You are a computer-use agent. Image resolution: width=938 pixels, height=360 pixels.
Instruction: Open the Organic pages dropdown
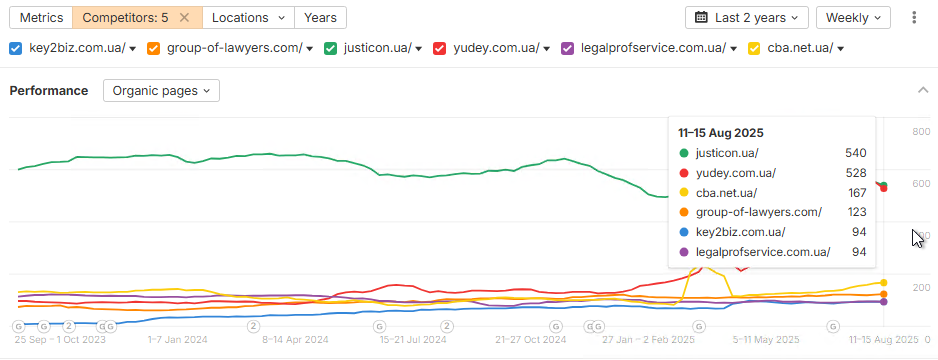click(162, 91)
